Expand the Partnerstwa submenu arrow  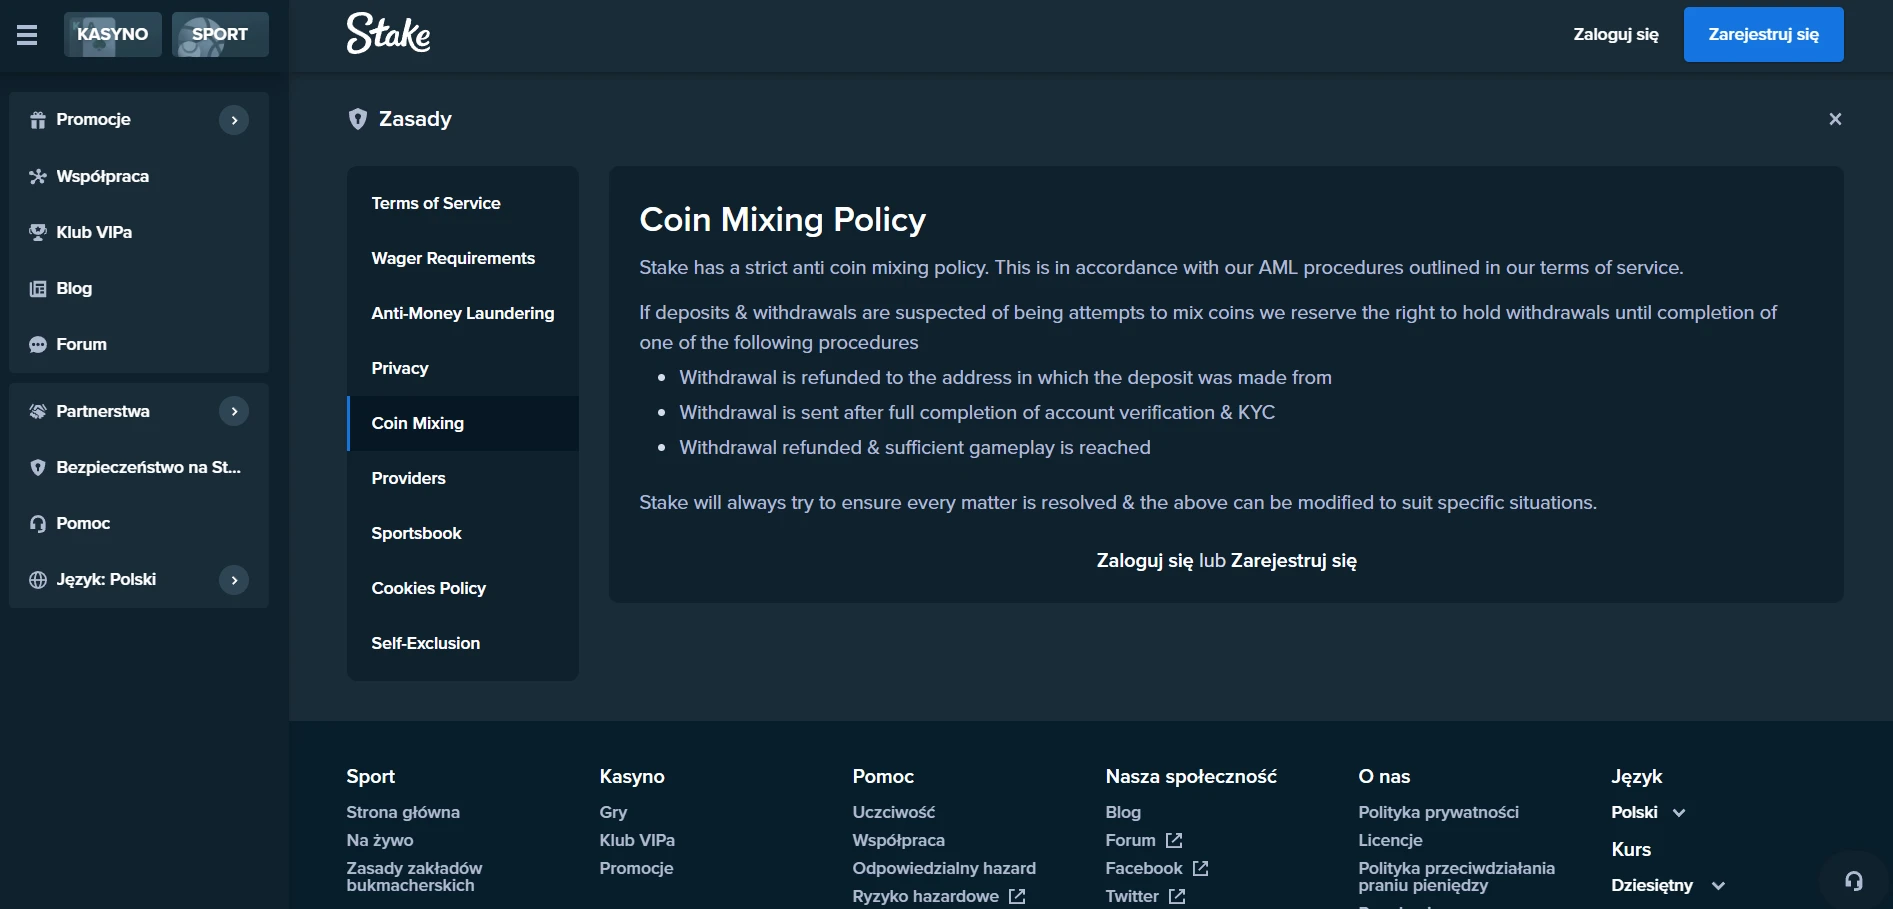[x=234, y=411]
